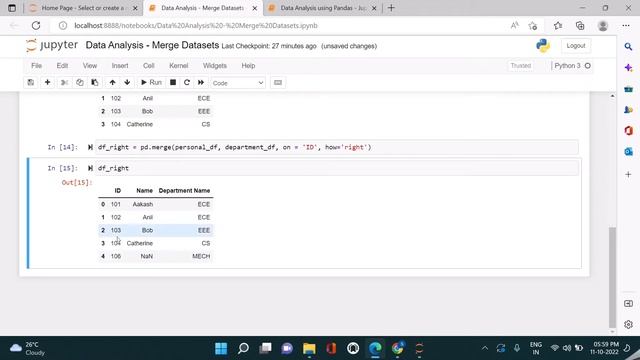
Task: Open the View menu
Action: click(90, 66)
